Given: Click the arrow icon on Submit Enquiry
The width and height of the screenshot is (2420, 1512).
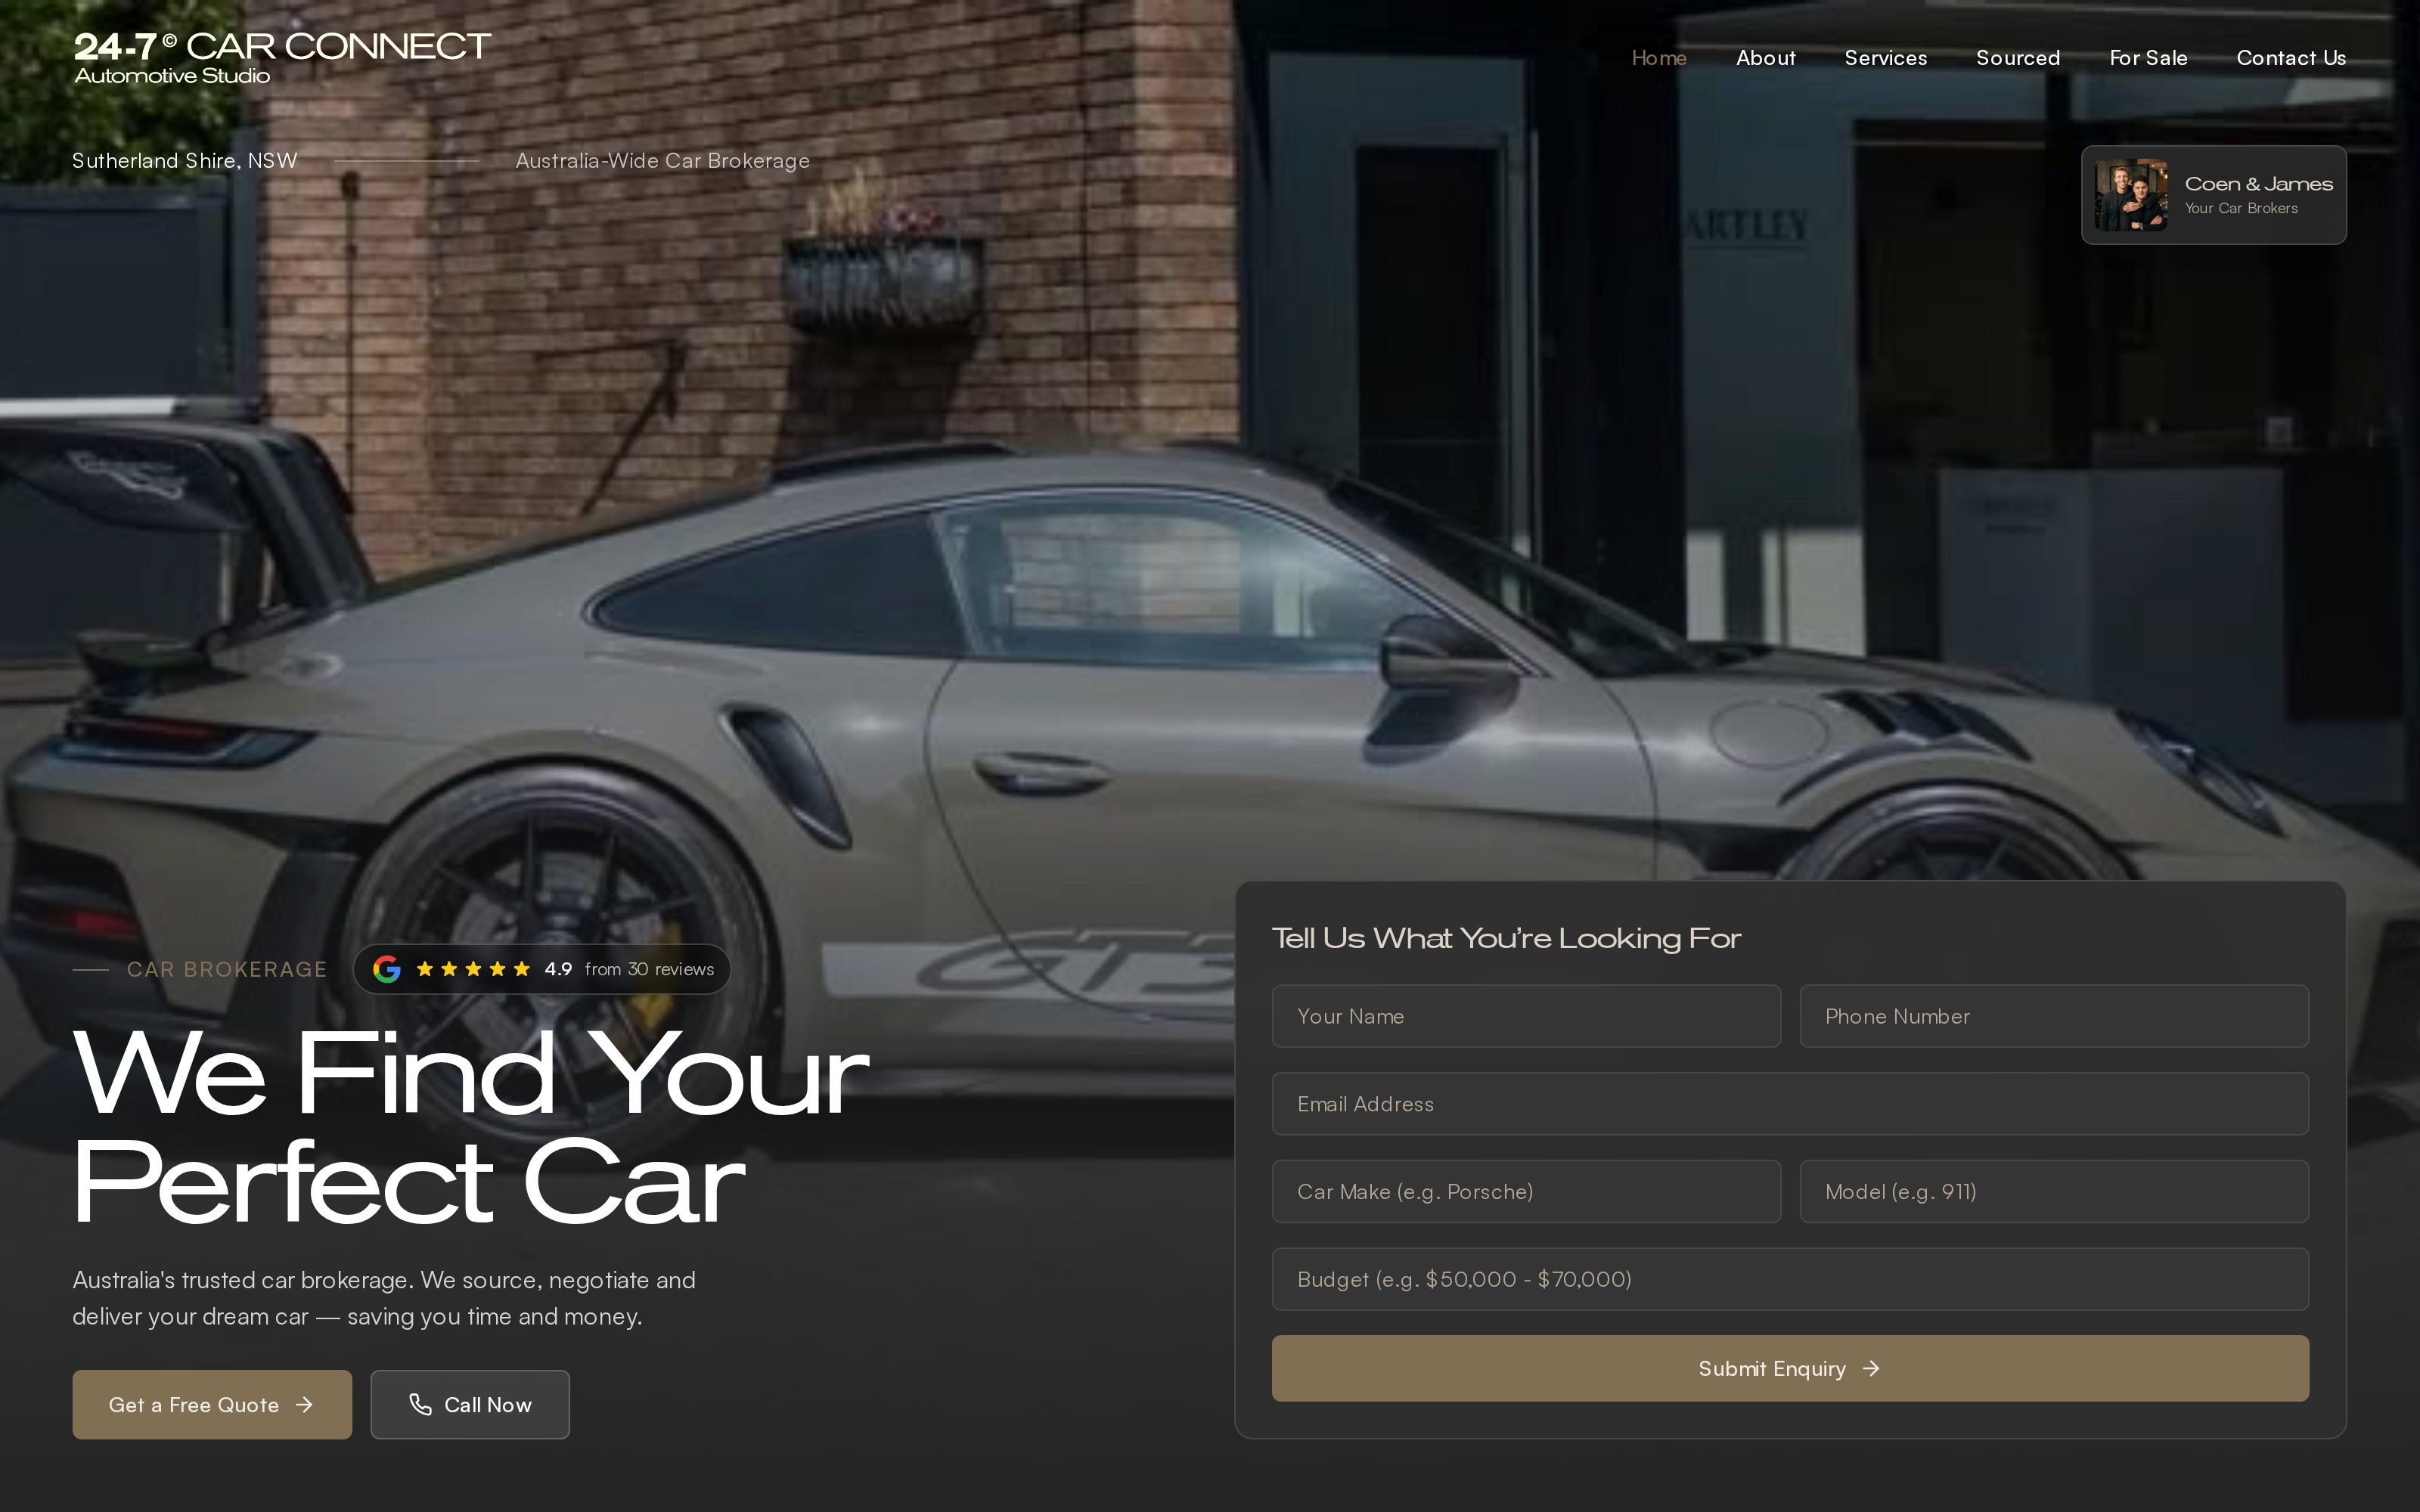Looking at the screenshot, I should (1871, 1368).
